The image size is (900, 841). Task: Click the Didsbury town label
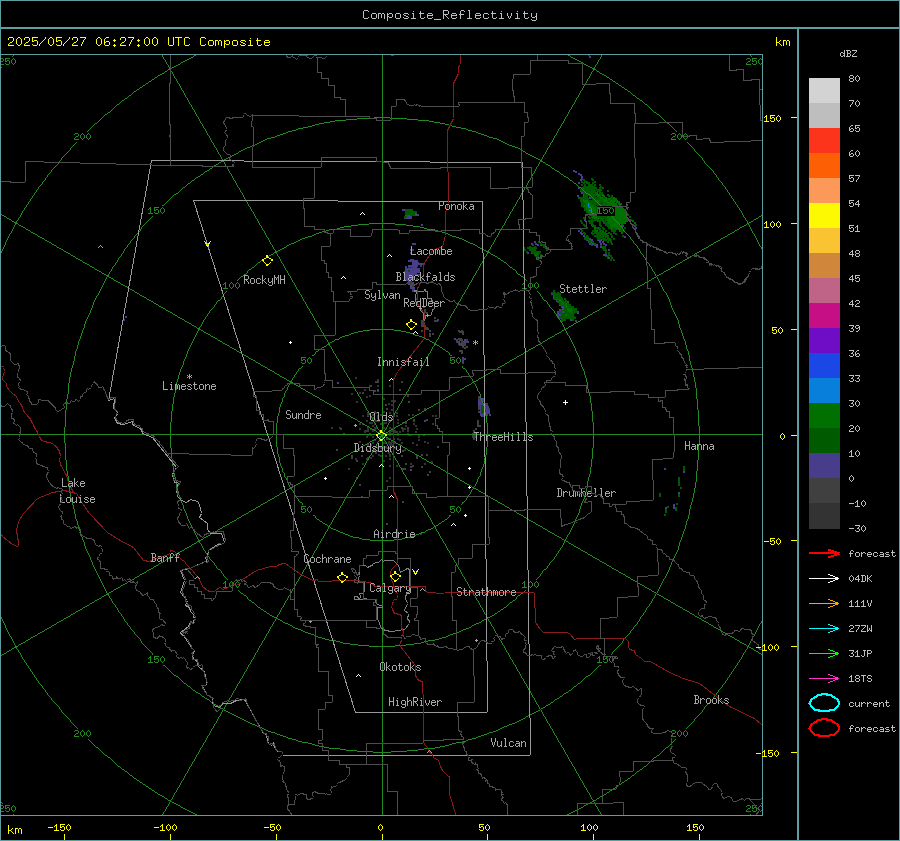coord(377,448)
